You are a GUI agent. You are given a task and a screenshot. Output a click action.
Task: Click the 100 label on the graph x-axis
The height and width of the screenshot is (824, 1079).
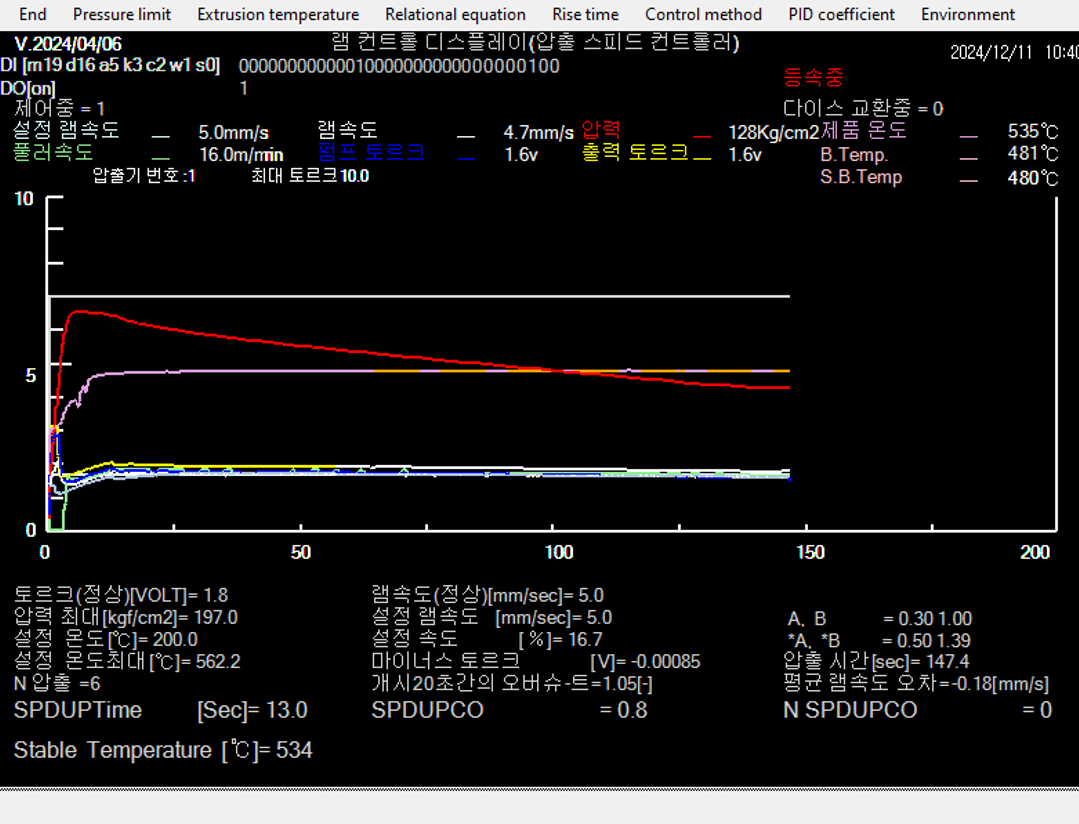558,552
